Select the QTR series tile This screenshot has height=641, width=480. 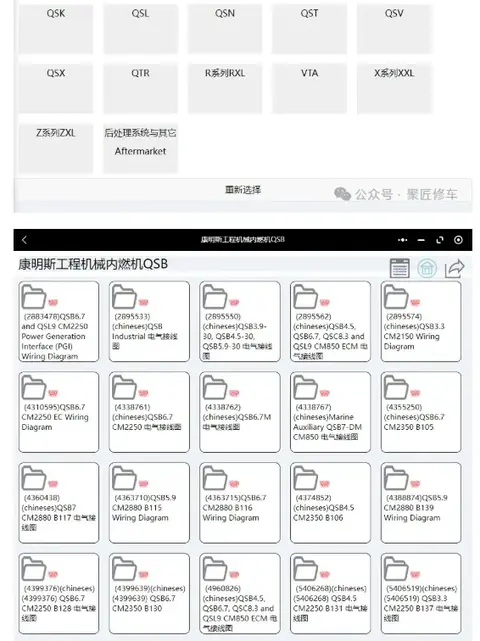tap(140, 88)
